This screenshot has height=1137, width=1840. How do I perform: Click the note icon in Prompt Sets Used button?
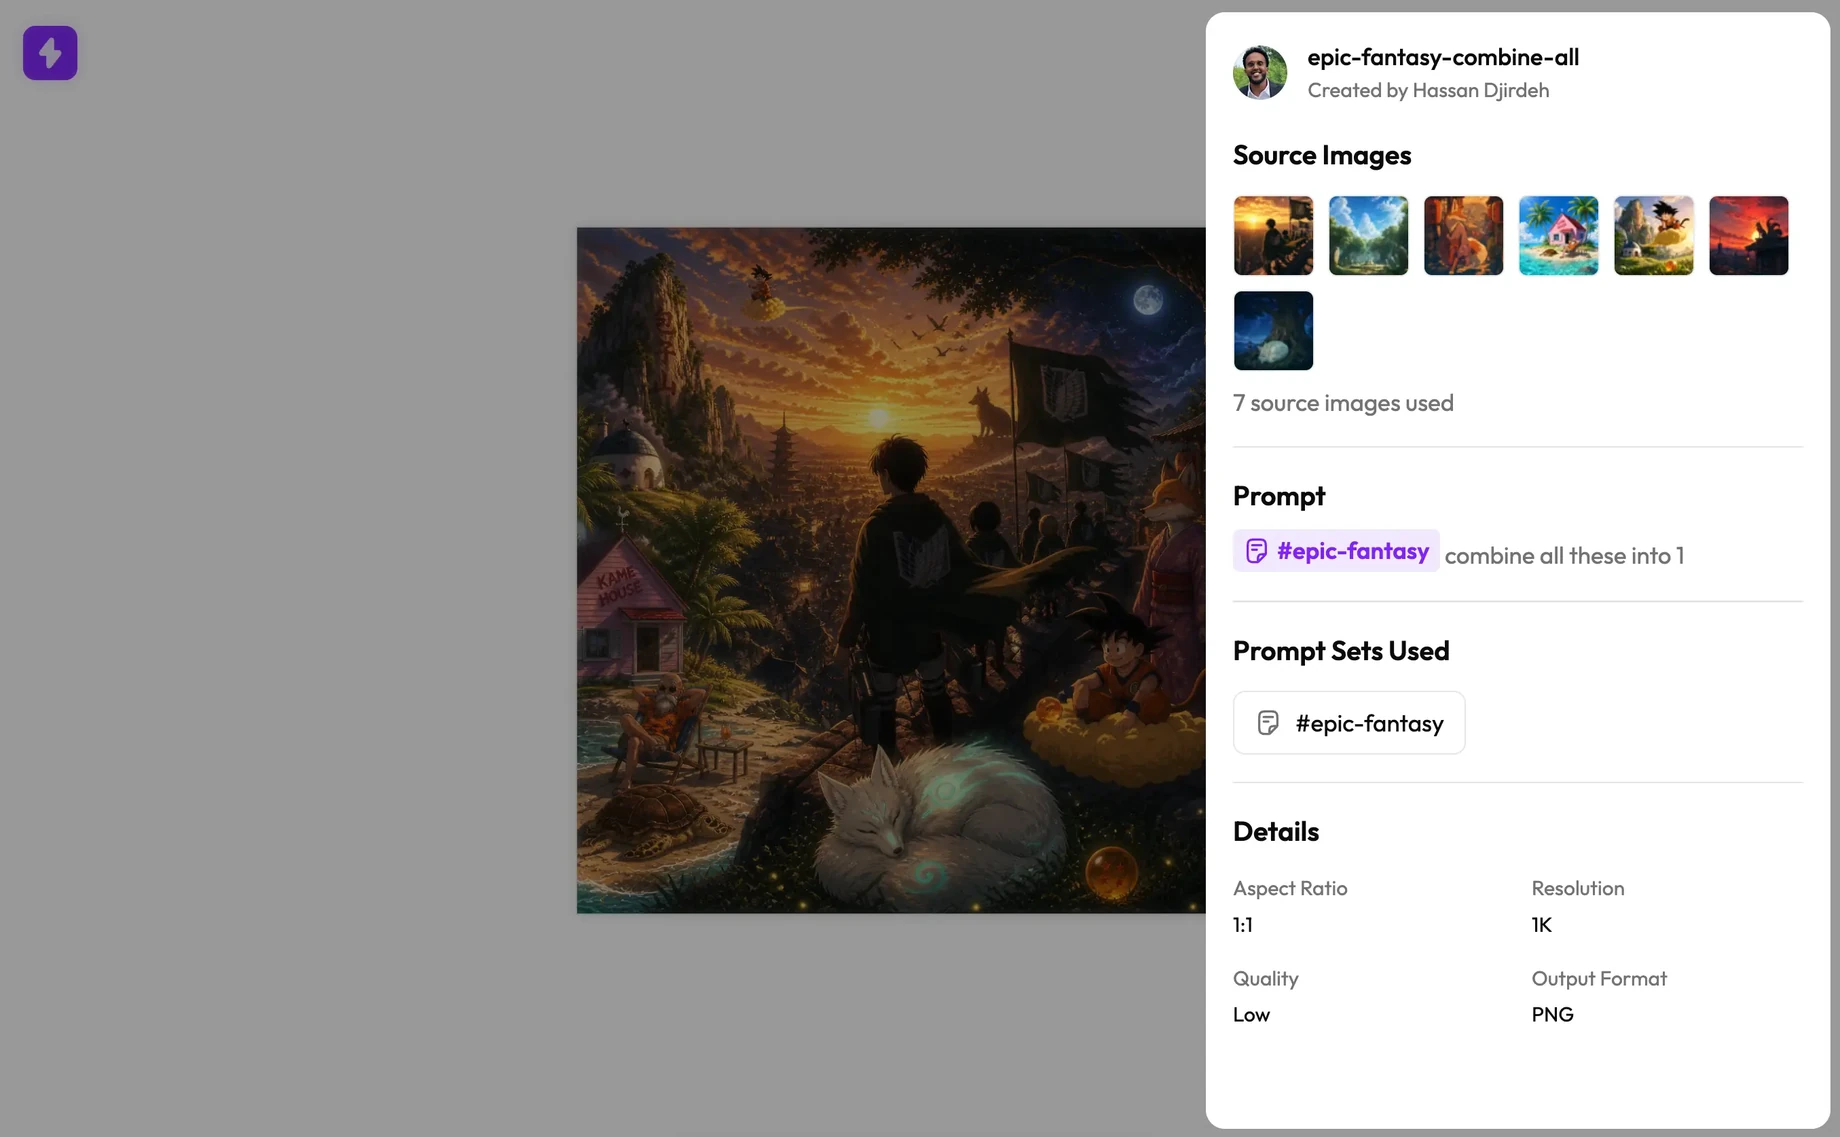click(1268, 723)
